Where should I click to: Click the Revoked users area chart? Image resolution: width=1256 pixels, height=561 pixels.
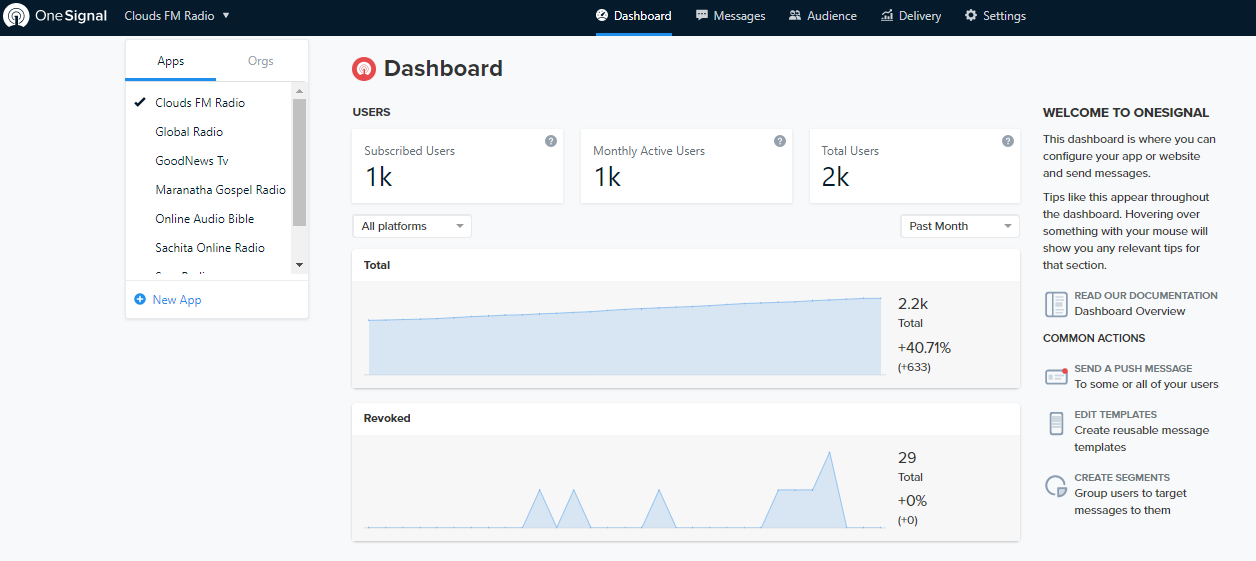coord(625,488)
